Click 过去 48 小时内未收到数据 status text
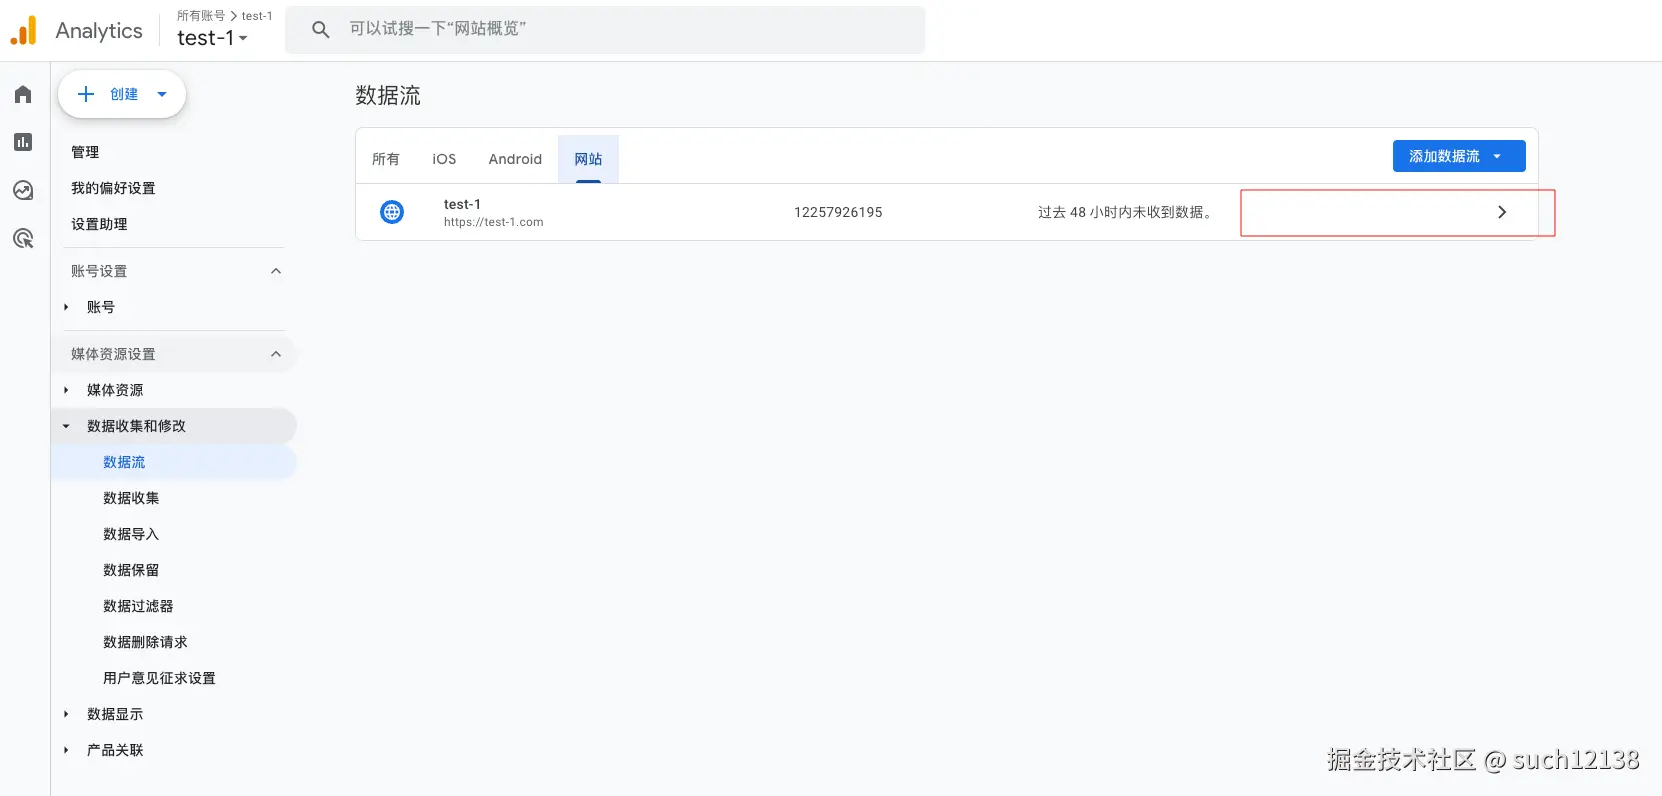The height and width of the screenshot is (796, 1662). point(1127,212)
